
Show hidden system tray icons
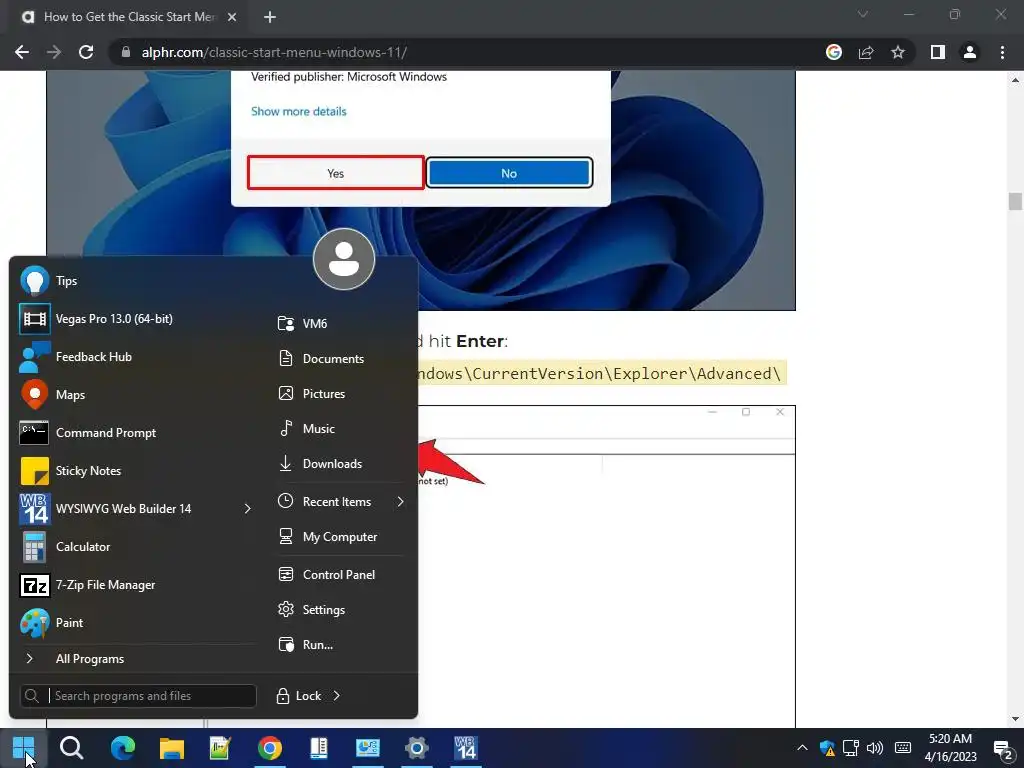coord(803,748)
